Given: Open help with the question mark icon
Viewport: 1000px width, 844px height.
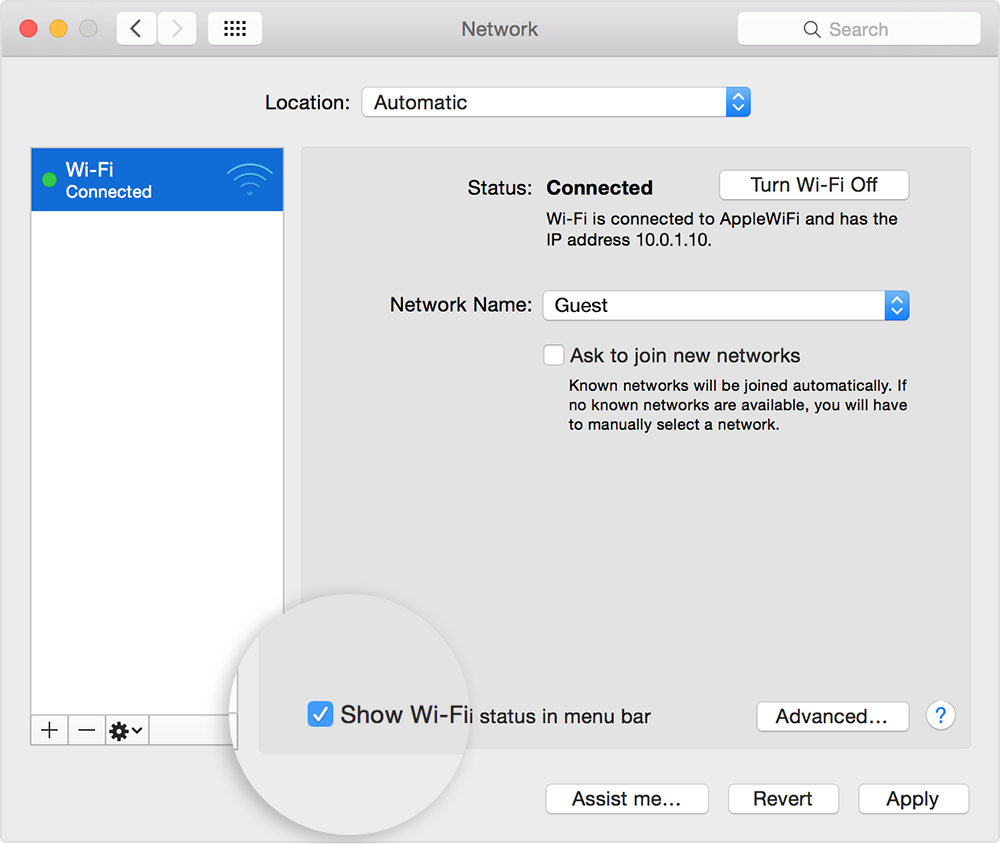Looking at the screenshot, I should point(940,715).
